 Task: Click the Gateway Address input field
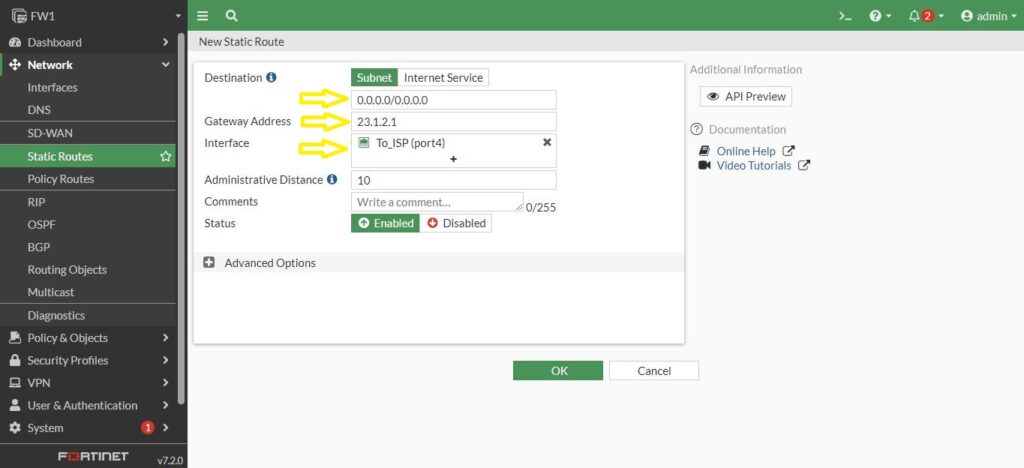(x=453, y=122)
